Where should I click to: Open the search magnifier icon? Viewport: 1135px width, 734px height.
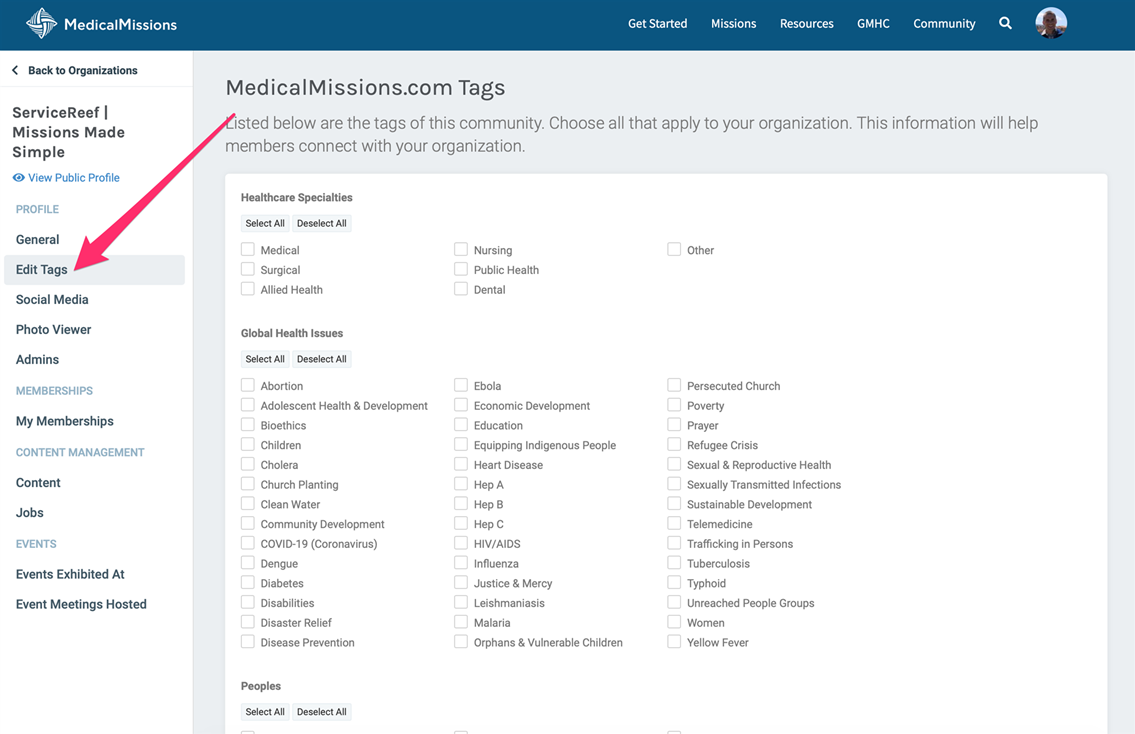(1005, 23)
